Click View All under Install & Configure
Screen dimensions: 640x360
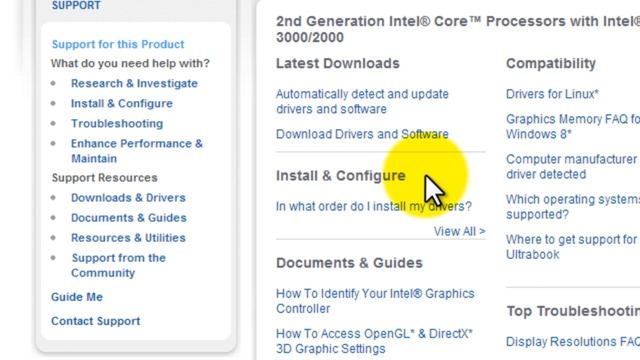click(460, 231)
